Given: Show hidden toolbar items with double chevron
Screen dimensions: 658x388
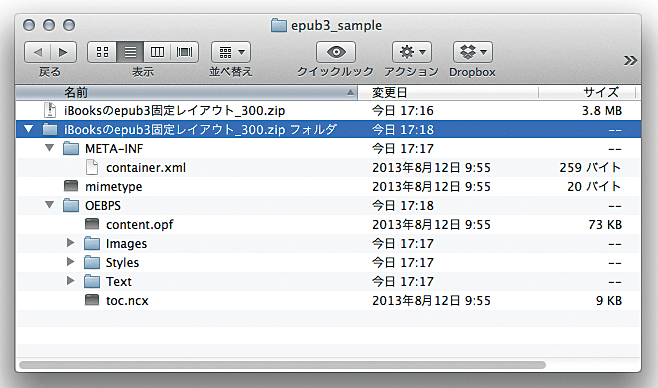Looking at the screenshot, I should tap(630, 61).
